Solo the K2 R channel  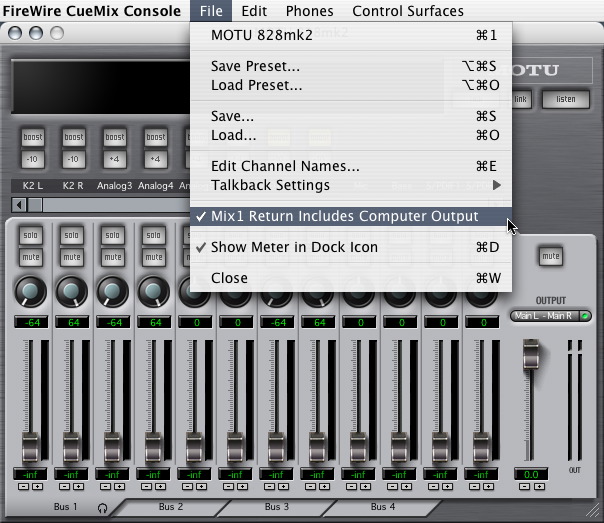tap(72, 235)
